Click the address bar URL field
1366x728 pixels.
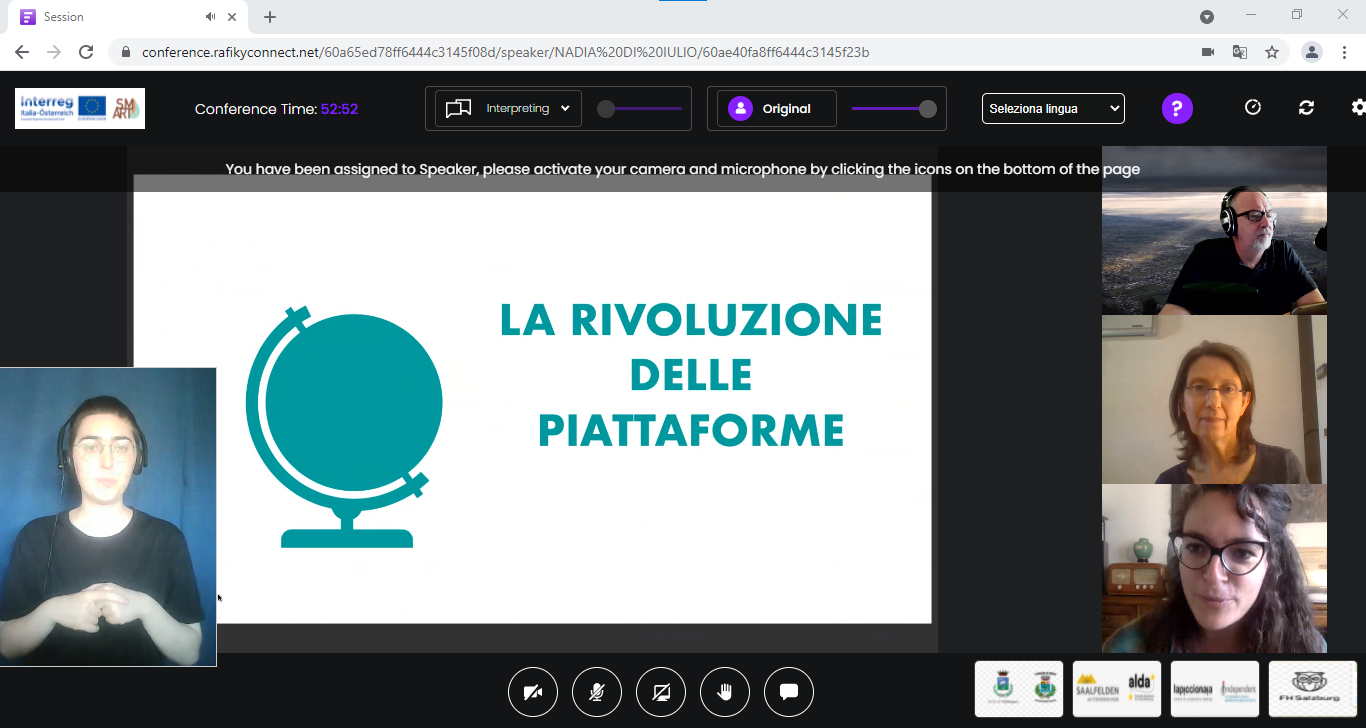point(505,52)
